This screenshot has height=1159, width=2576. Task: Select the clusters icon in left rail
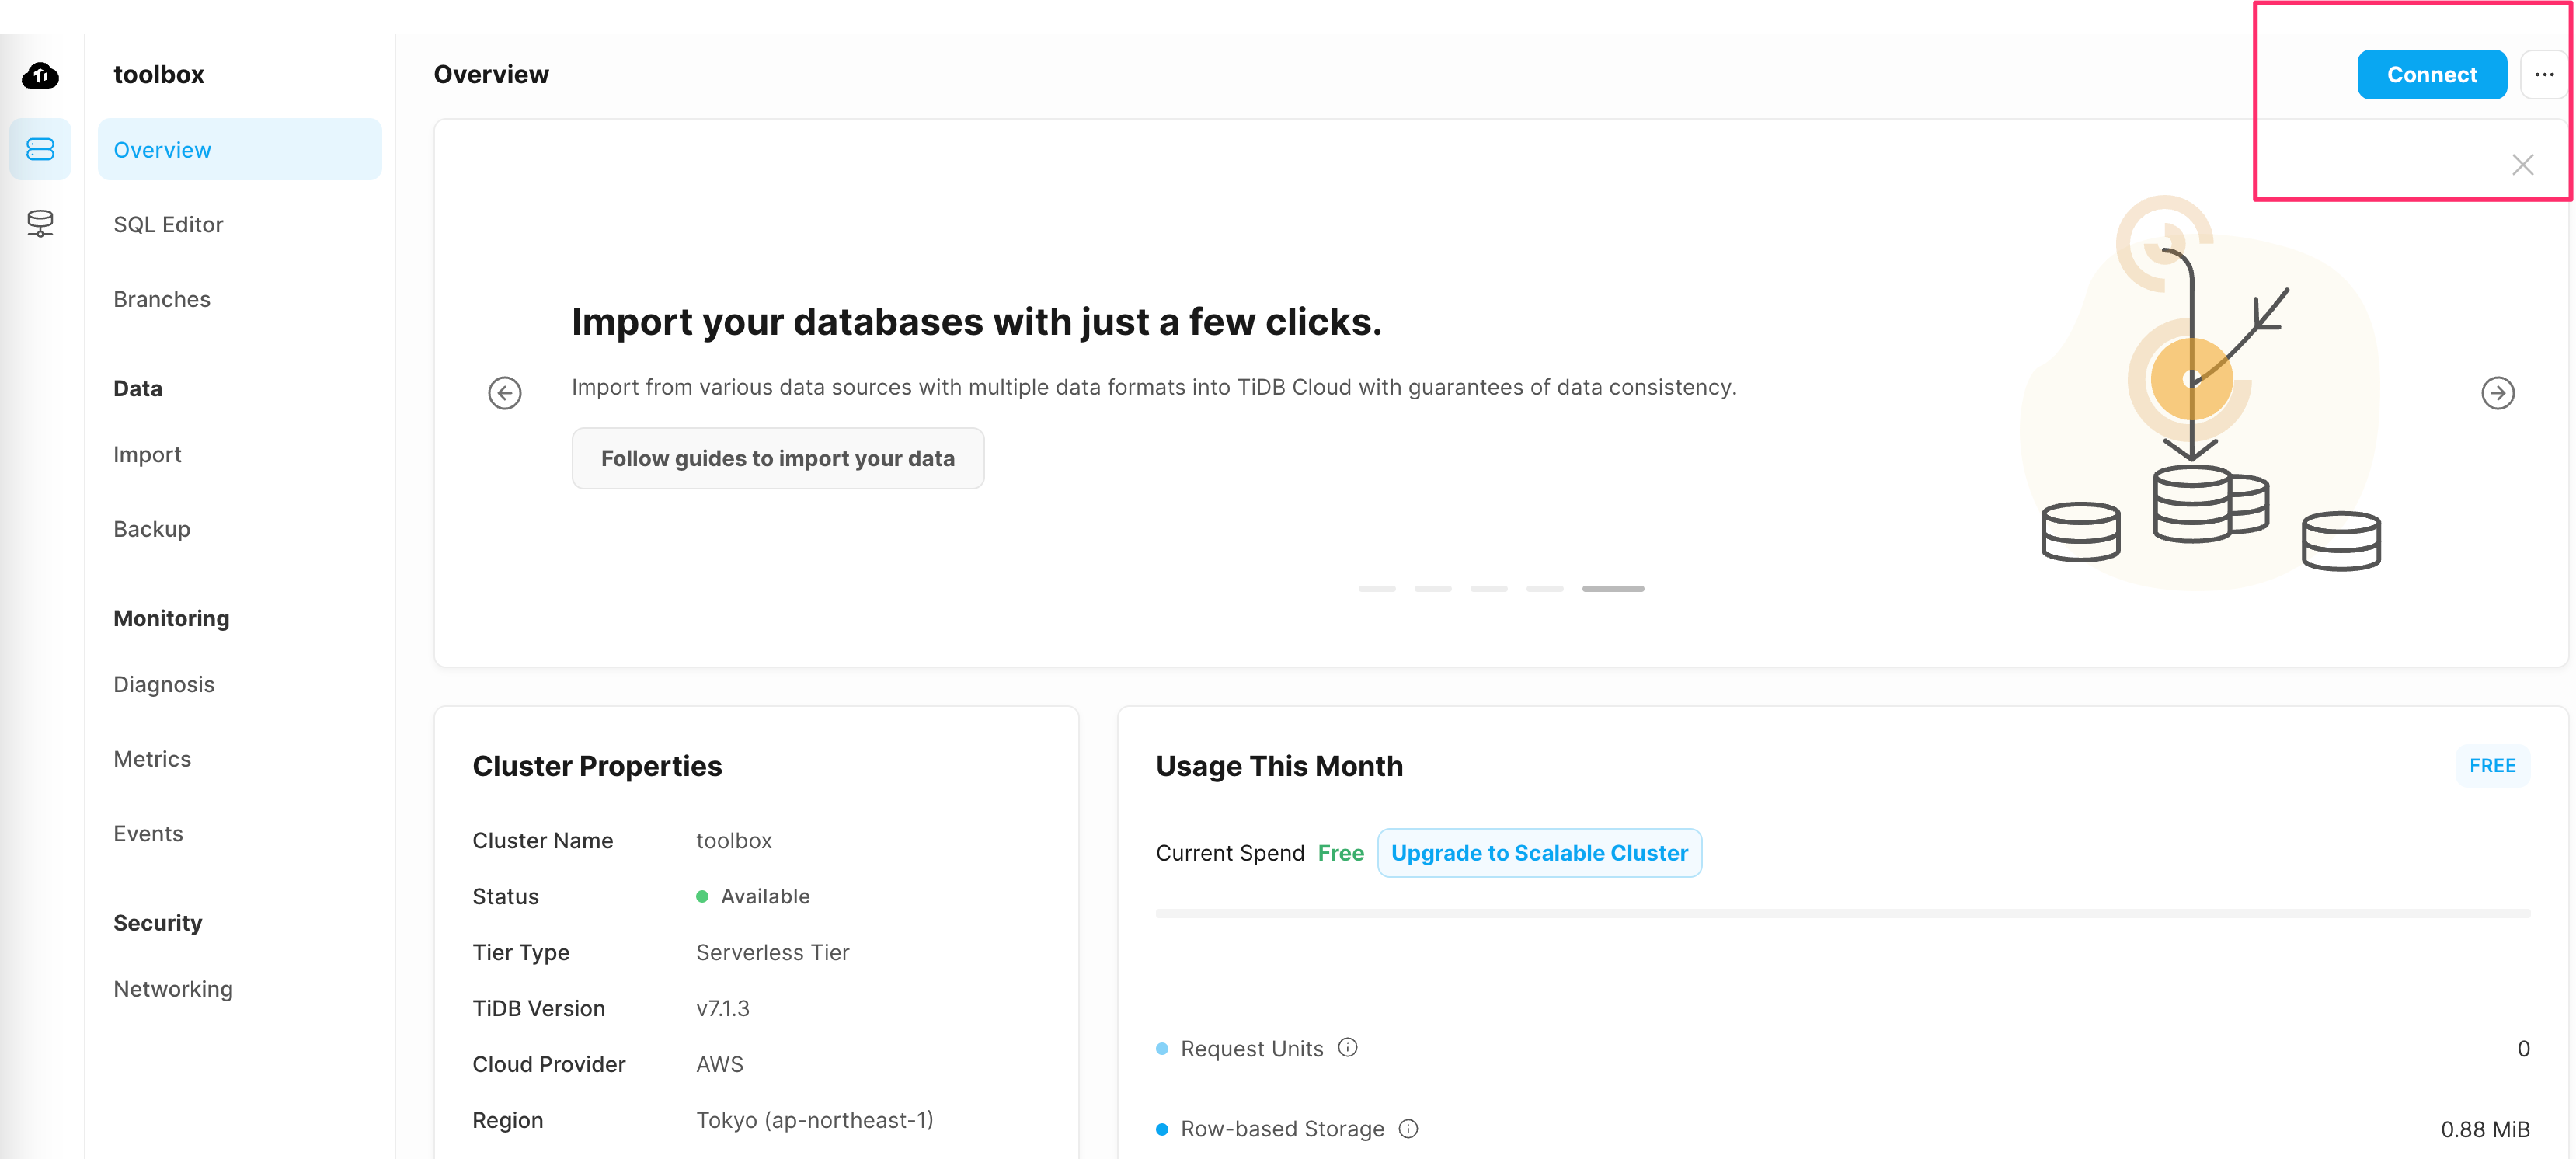tap(40, 149)
